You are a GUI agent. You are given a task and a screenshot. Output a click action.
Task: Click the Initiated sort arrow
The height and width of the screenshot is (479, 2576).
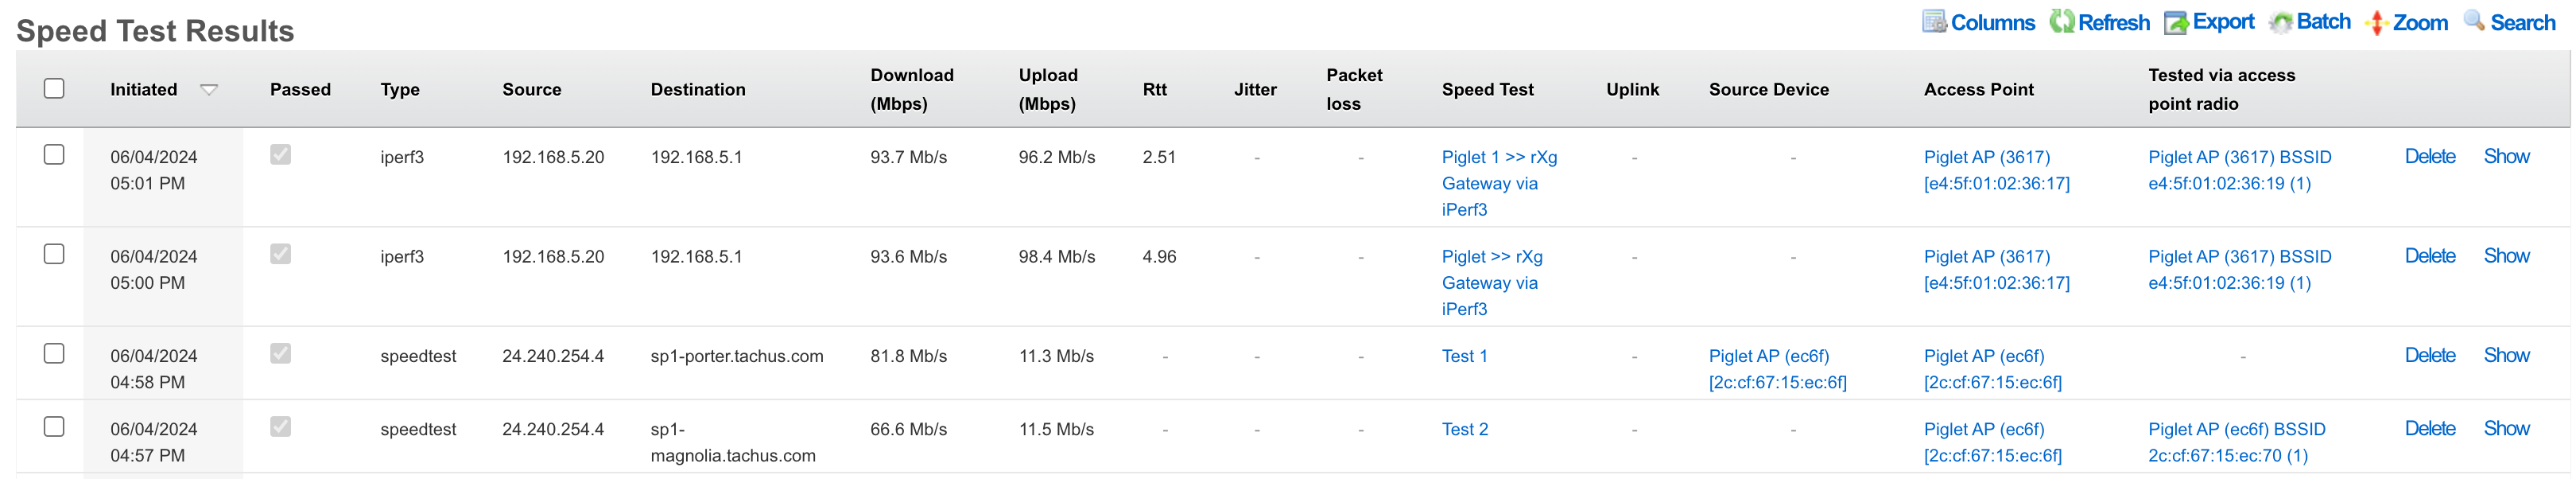point(209,90)
